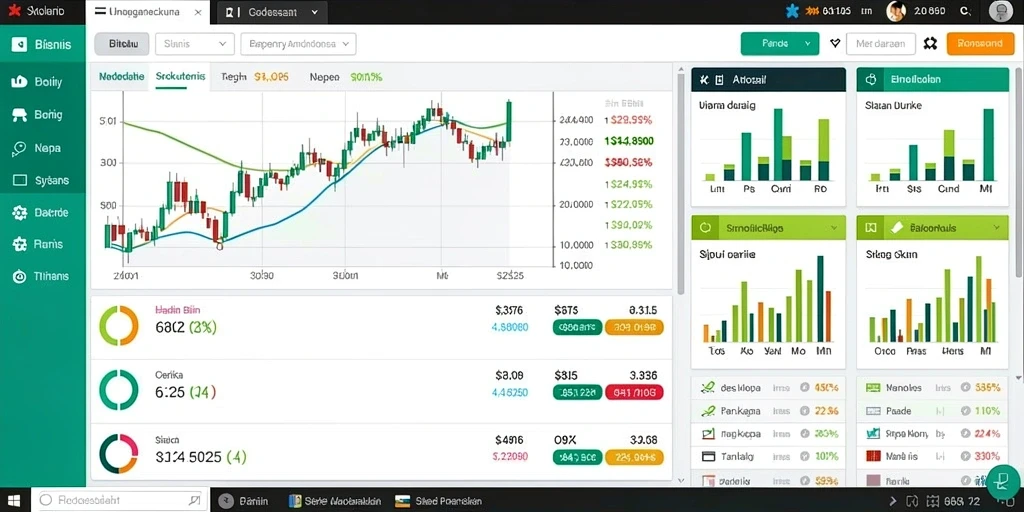Open the Boily sidebar icon
1024x512 pixels.
coord(20,82)
